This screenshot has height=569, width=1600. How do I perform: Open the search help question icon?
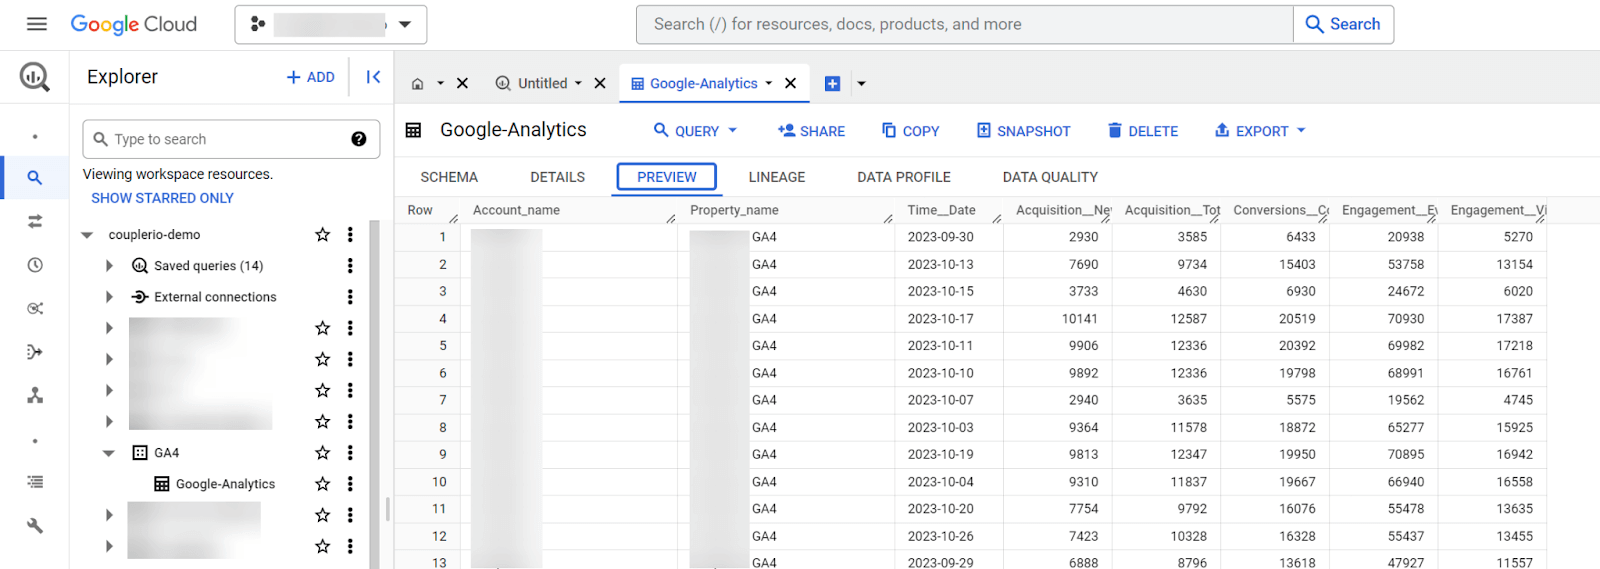pyautogui.click(x=359, y=139)
